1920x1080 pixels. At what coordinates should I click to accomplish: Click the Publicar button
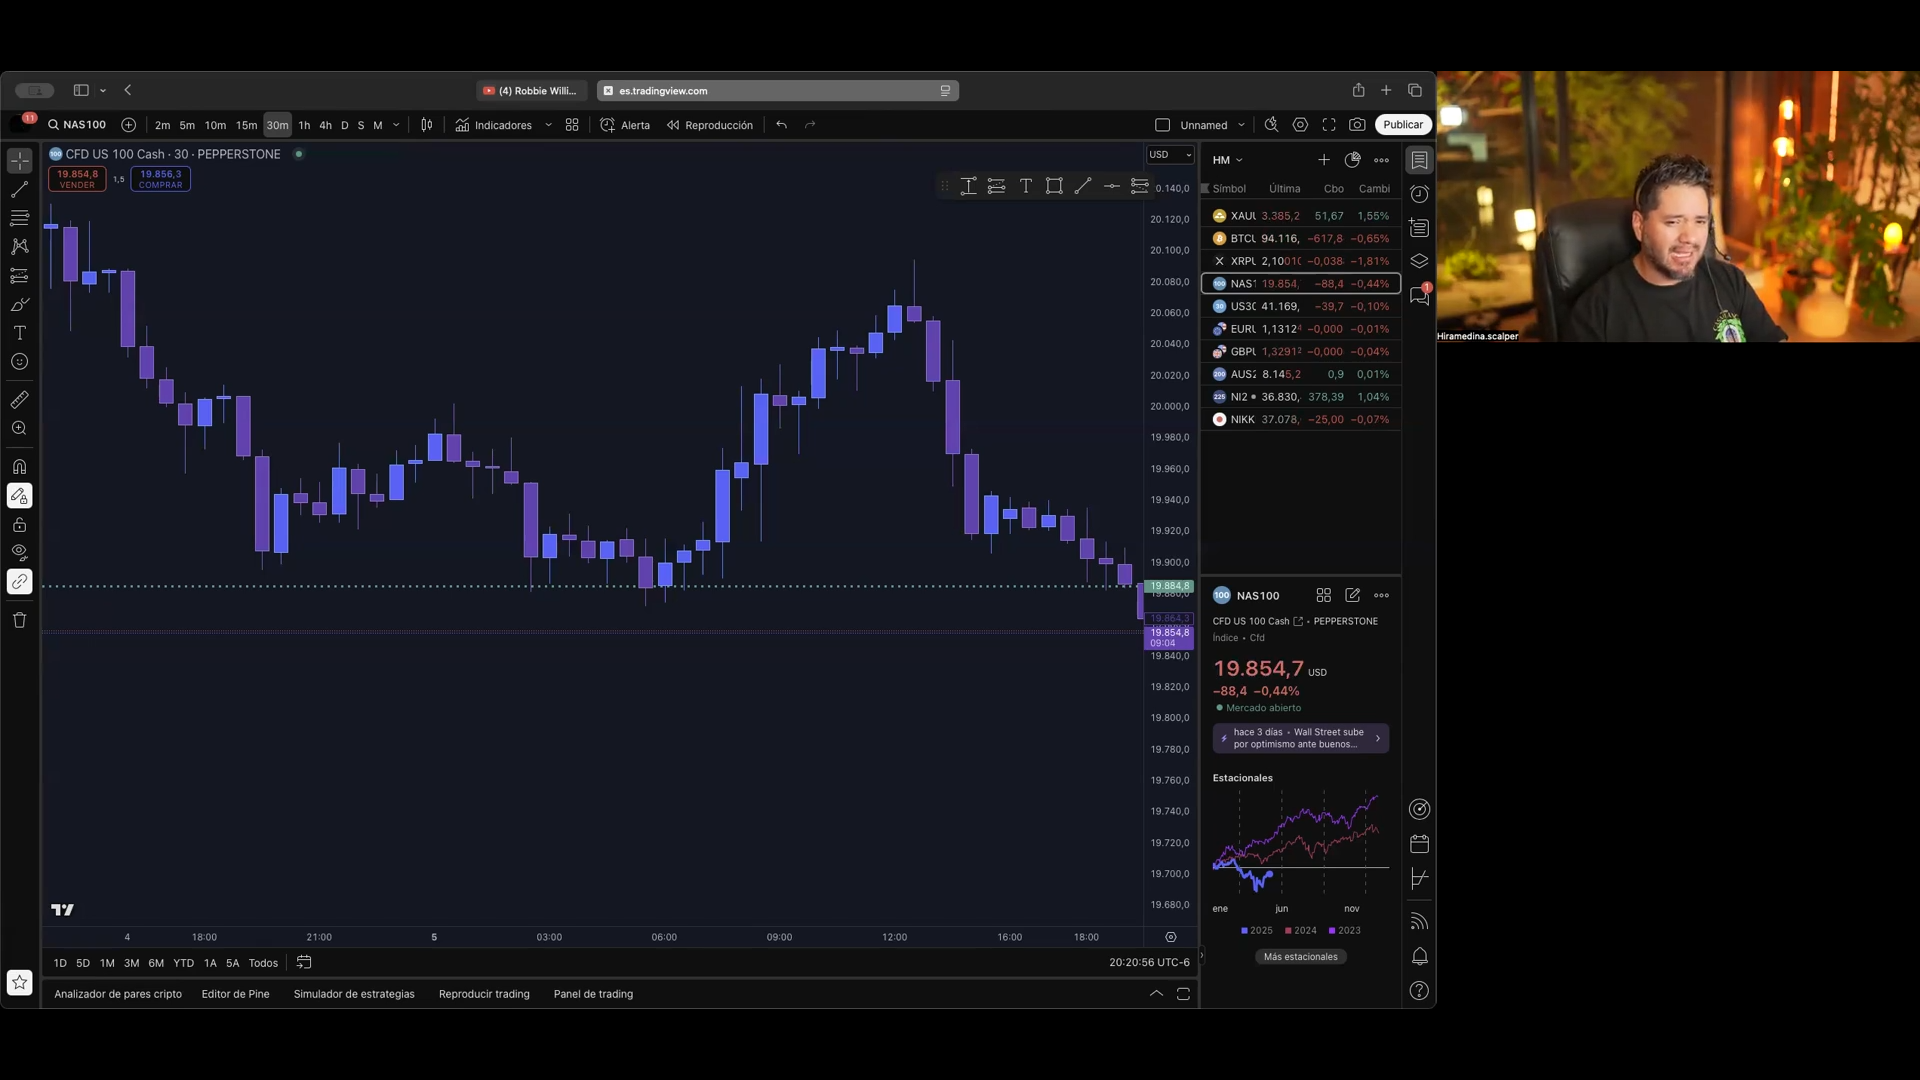1402,125
